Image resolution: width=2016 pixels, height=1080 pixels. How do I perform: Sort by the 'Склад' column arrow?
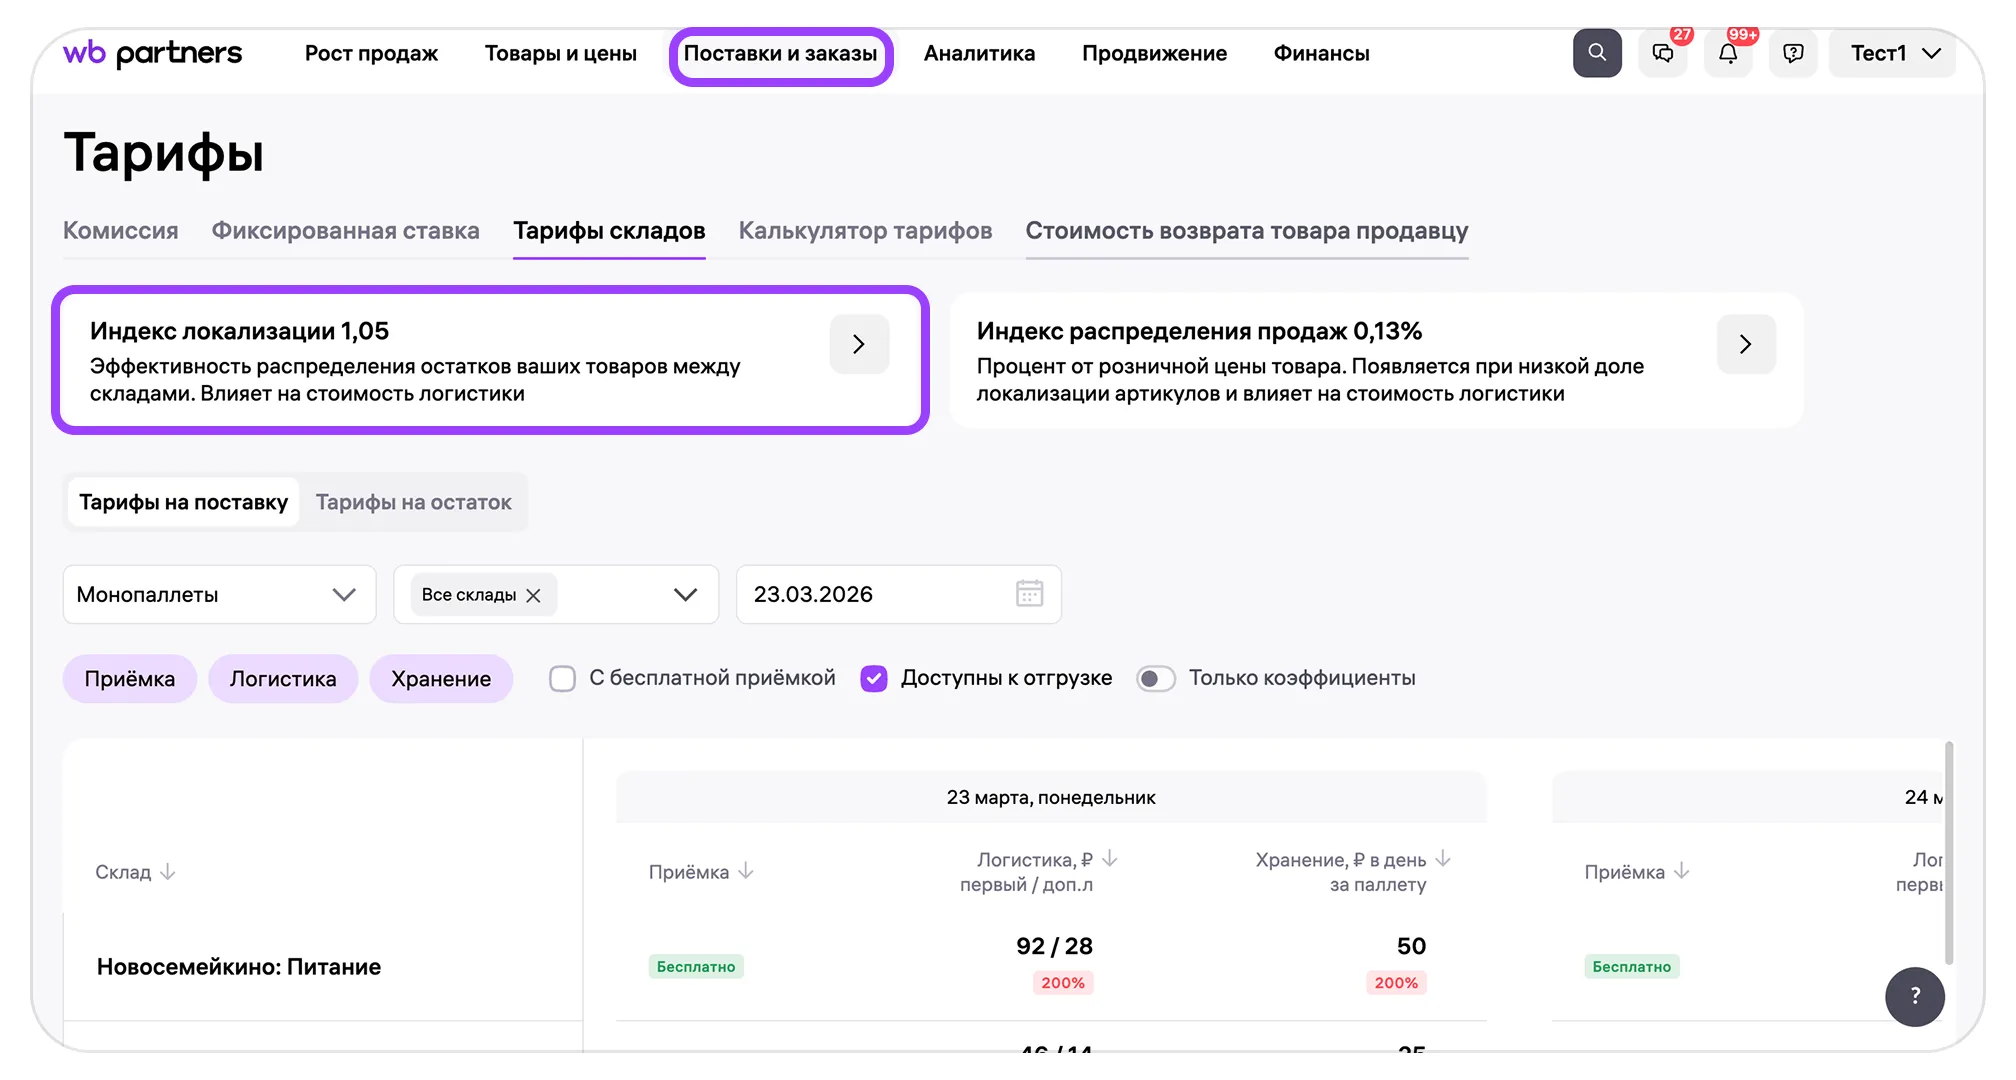pyautogui.click(x=168, y=872)
